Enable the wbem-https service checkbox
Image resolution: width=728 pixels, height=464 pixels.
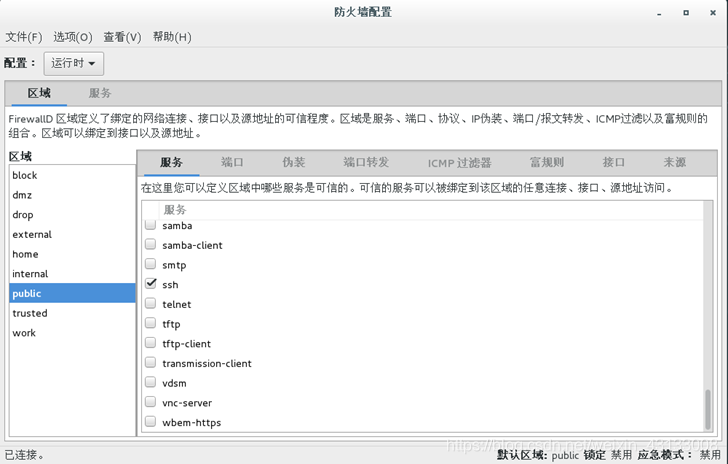click(x=150, y=421)
